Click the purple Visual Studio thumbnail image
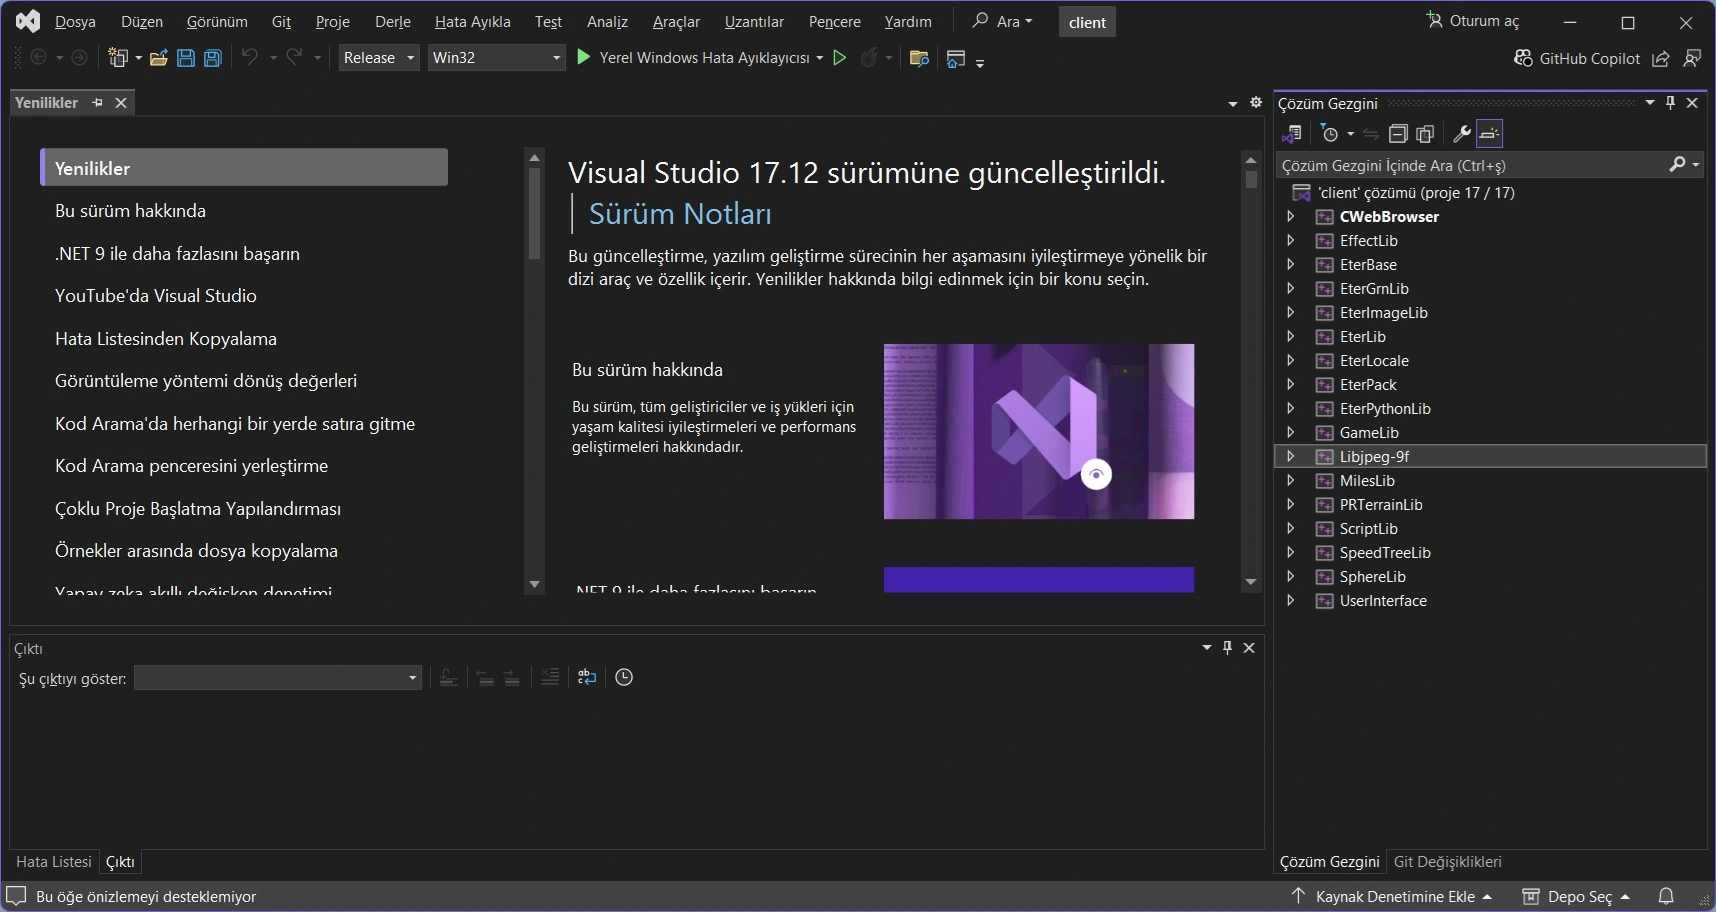This screenshot has height=912, width=1716. pos(1039,432)
